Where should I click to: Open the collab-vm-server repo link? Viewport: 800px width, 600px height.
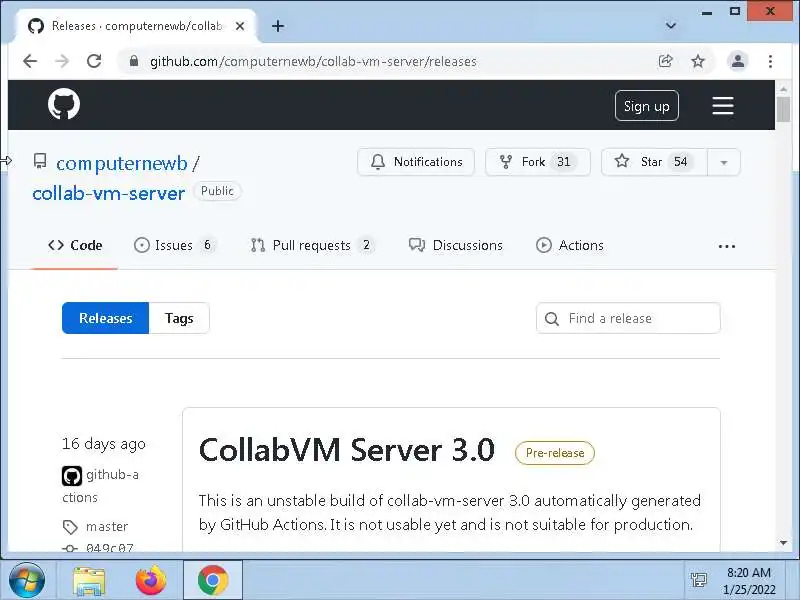[x=109, y=193]
